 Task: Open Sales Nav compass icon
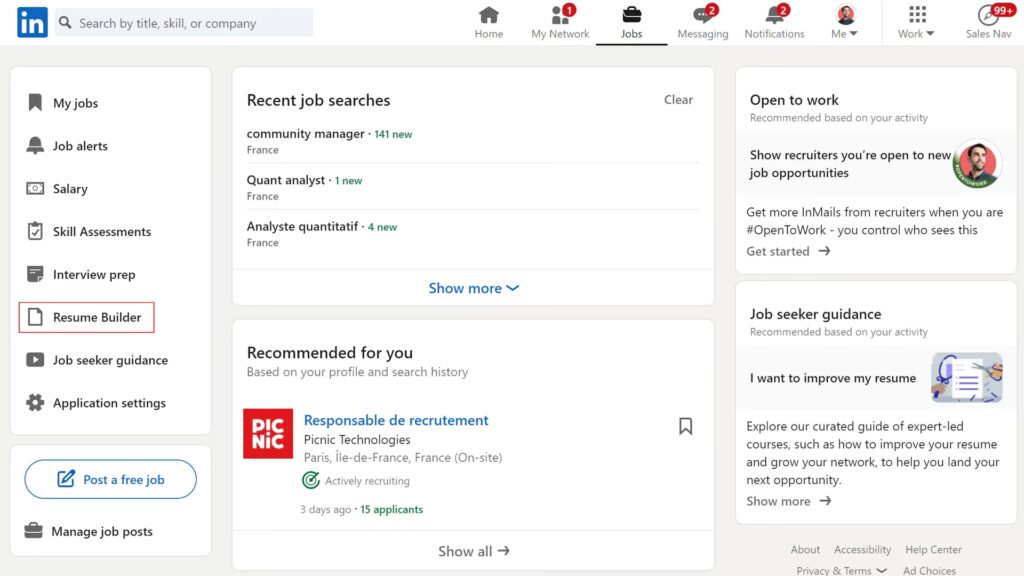[x=988, y=15]
